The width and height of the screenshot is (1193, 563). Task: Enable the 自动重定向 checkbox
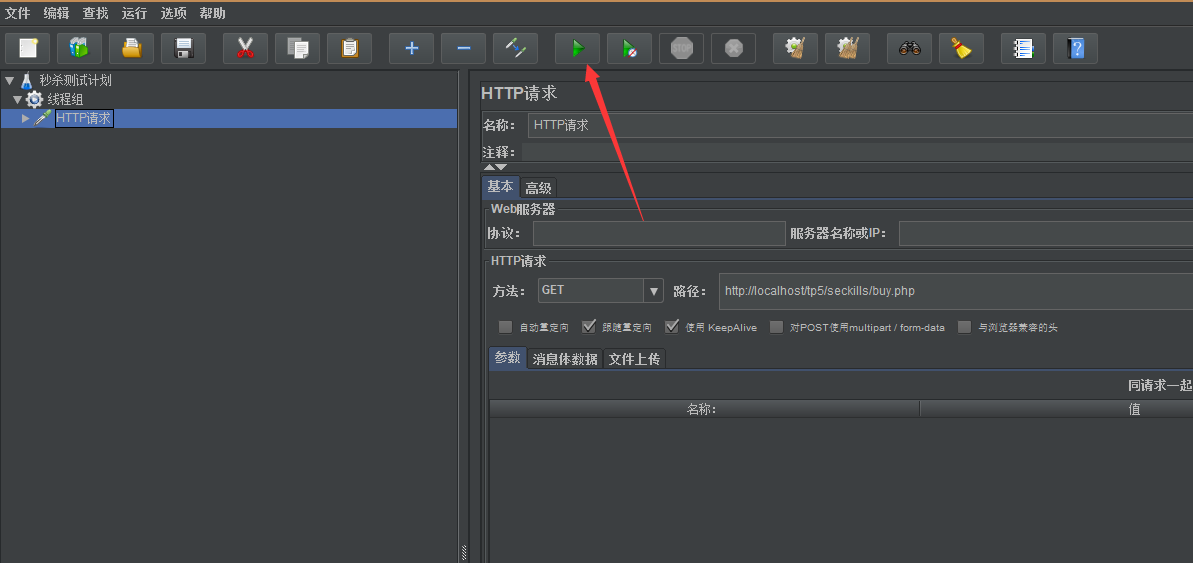[x=505, y=327]
